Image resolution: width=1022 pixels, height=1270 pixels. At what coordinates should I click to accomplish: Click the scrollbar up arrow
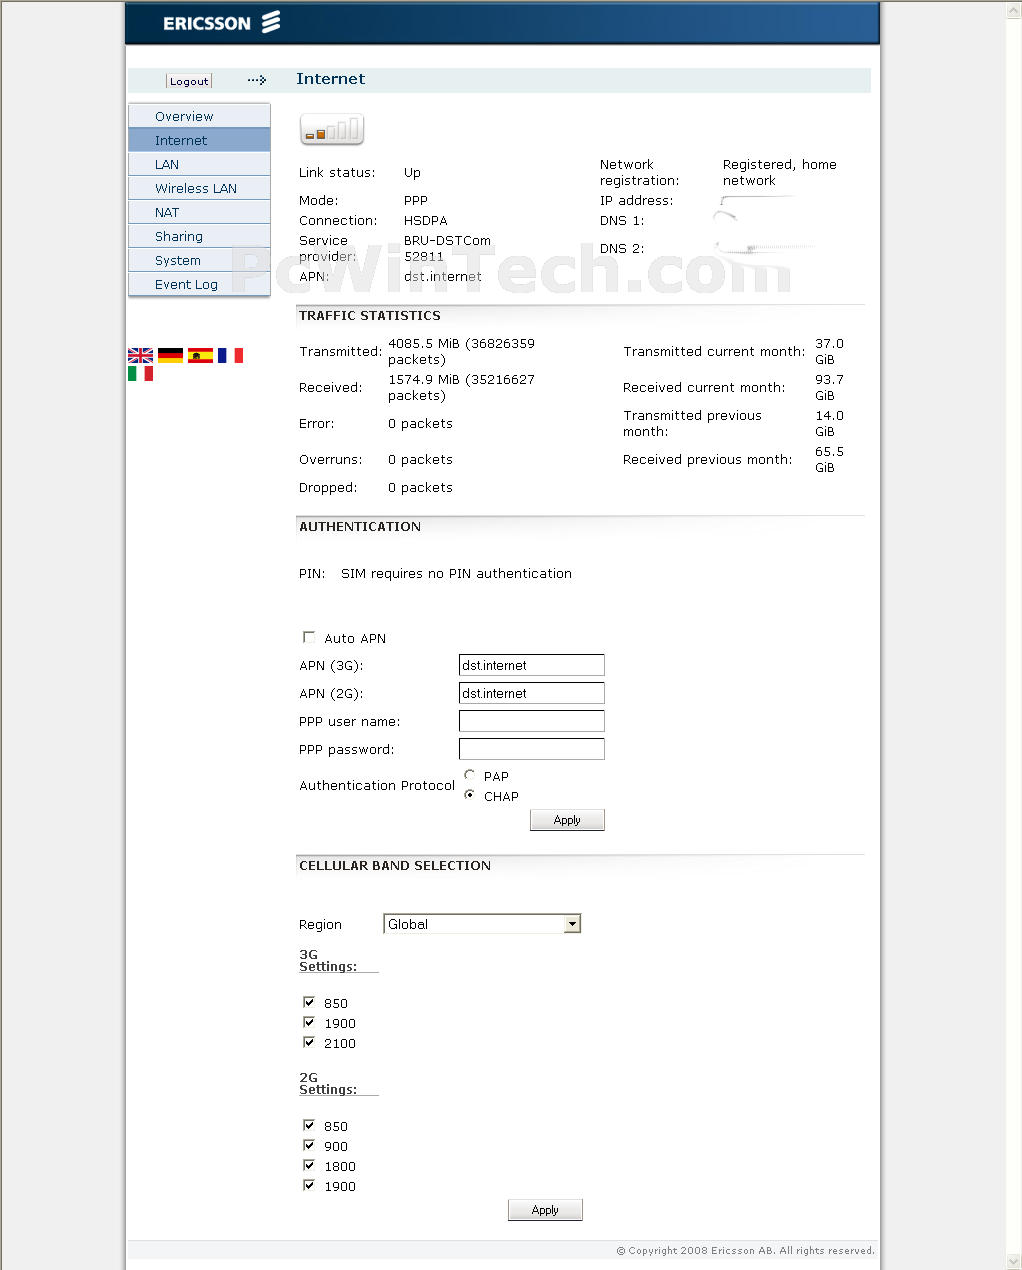(x=1014, y=8)
